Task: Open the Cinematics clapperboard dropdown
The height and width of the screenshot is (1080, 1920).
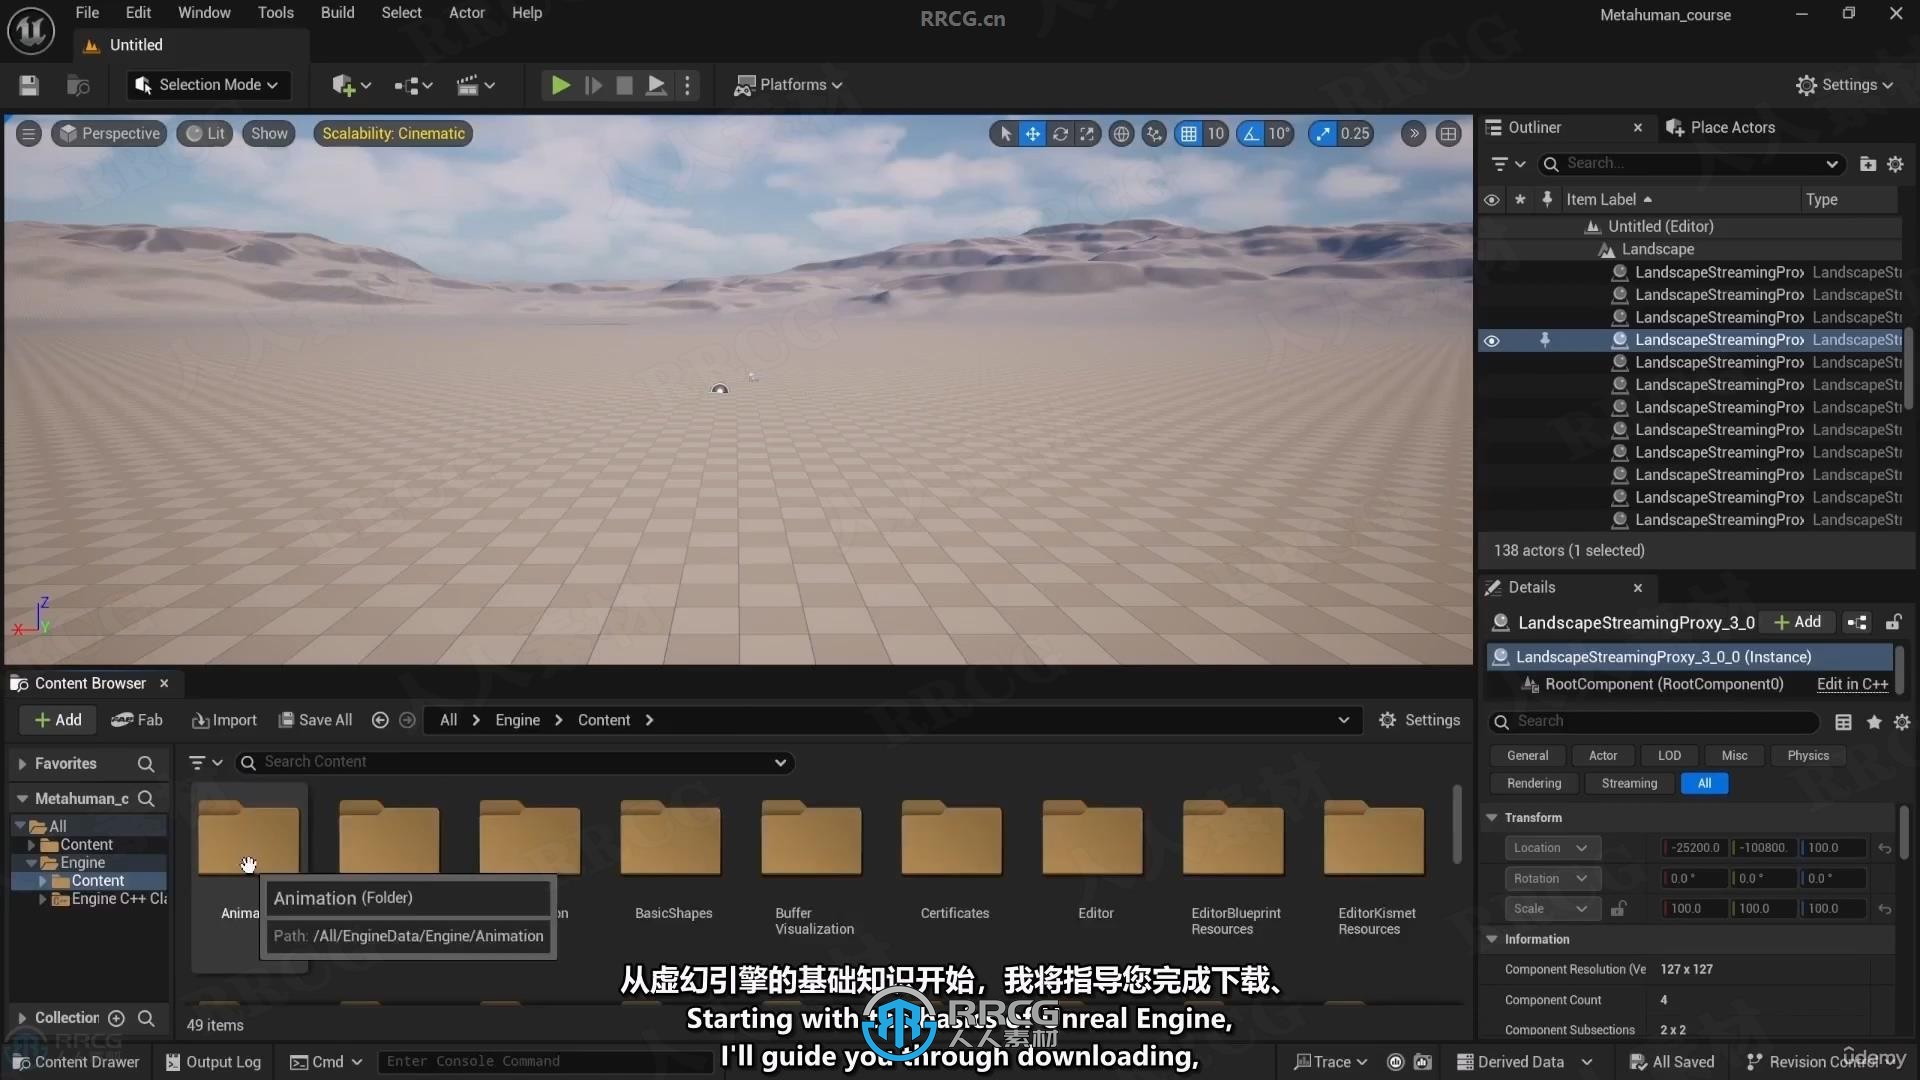Action: [x=475, y=85]
